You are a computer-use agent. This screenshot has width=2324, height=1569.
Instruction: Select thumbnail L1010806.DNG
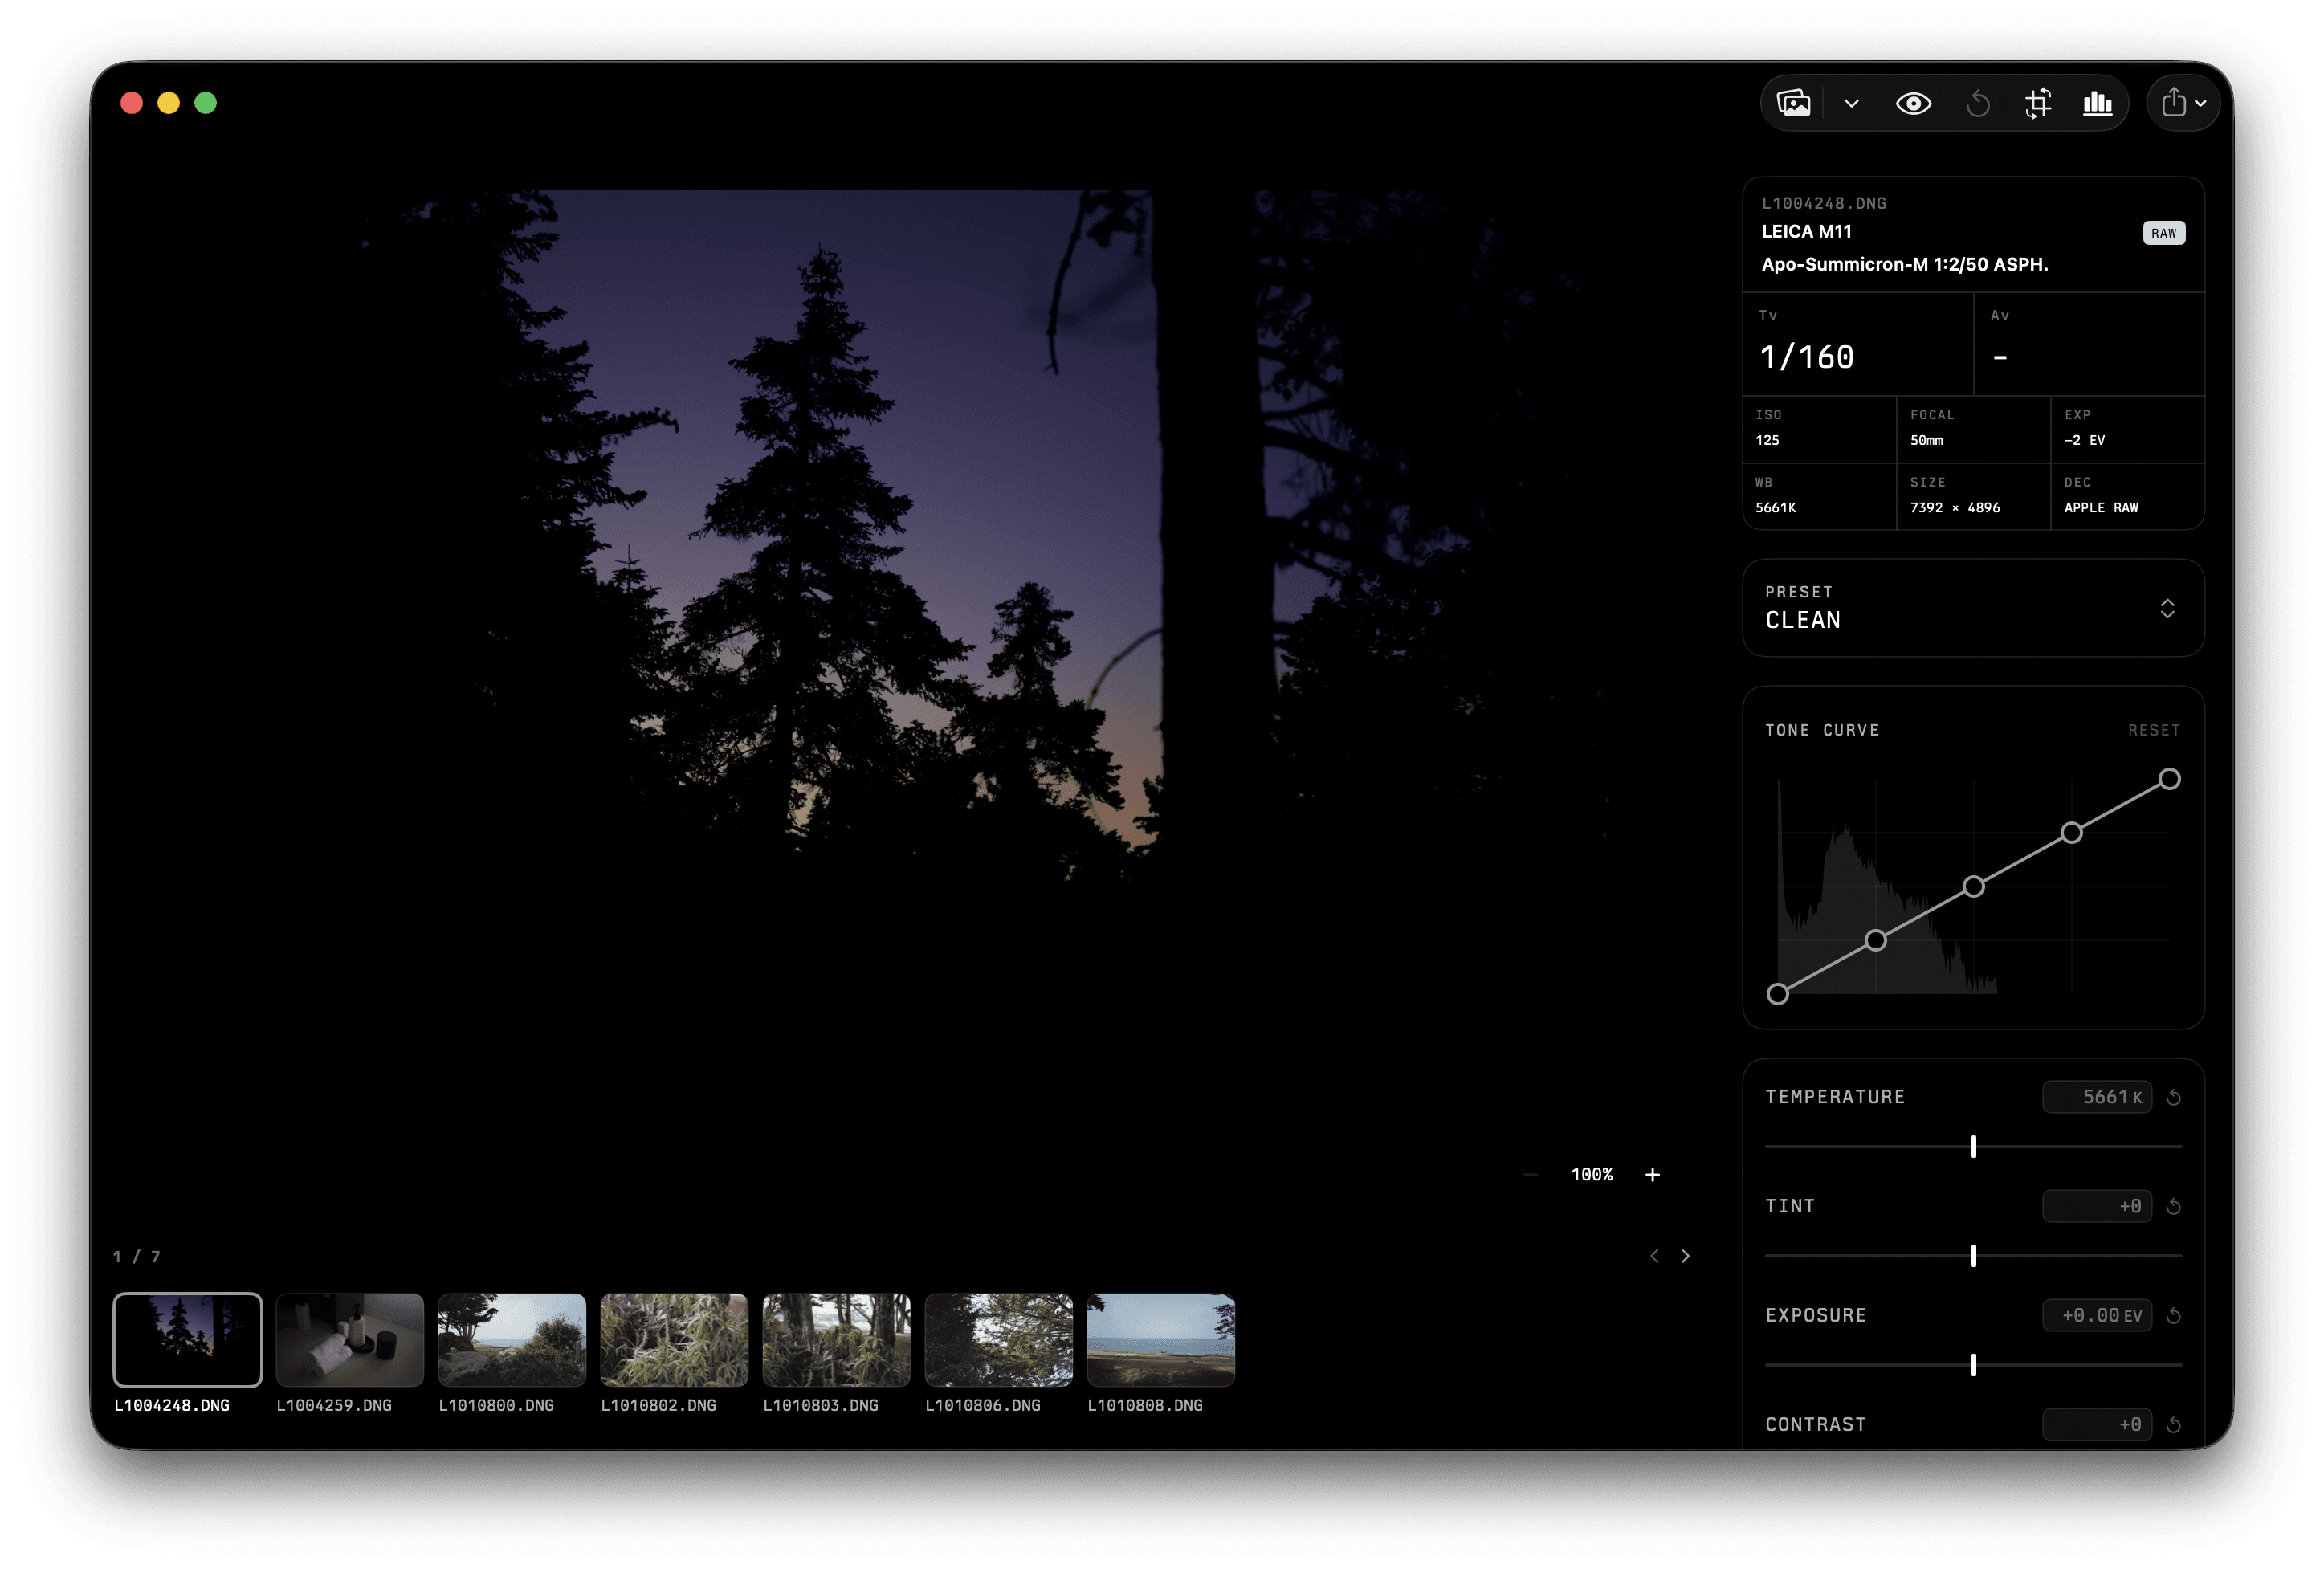[x=998, y=1339]
